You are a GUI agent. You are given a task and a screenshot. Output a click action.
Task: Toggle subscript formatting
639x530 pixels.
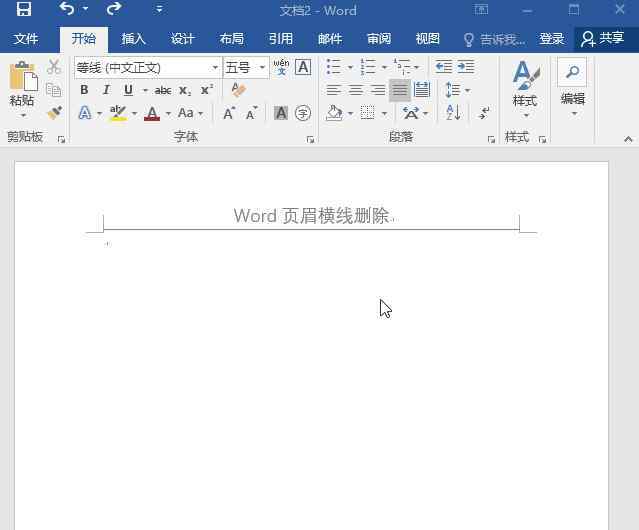(185, 90)
